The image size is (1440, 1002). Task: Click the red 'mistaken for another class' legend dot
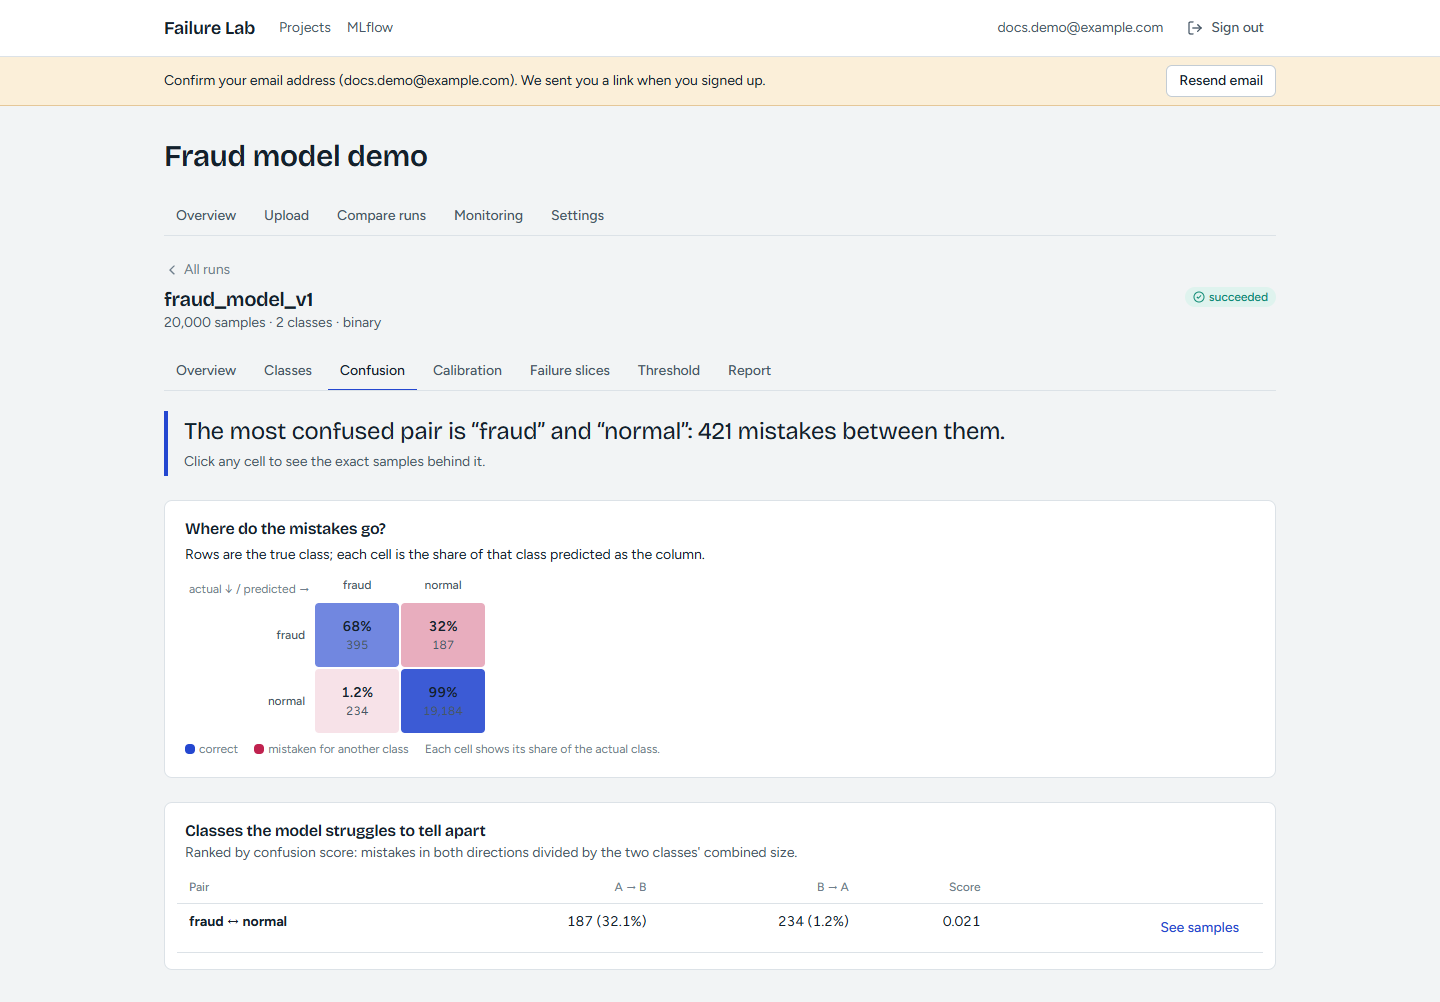[x=259, y=749]
